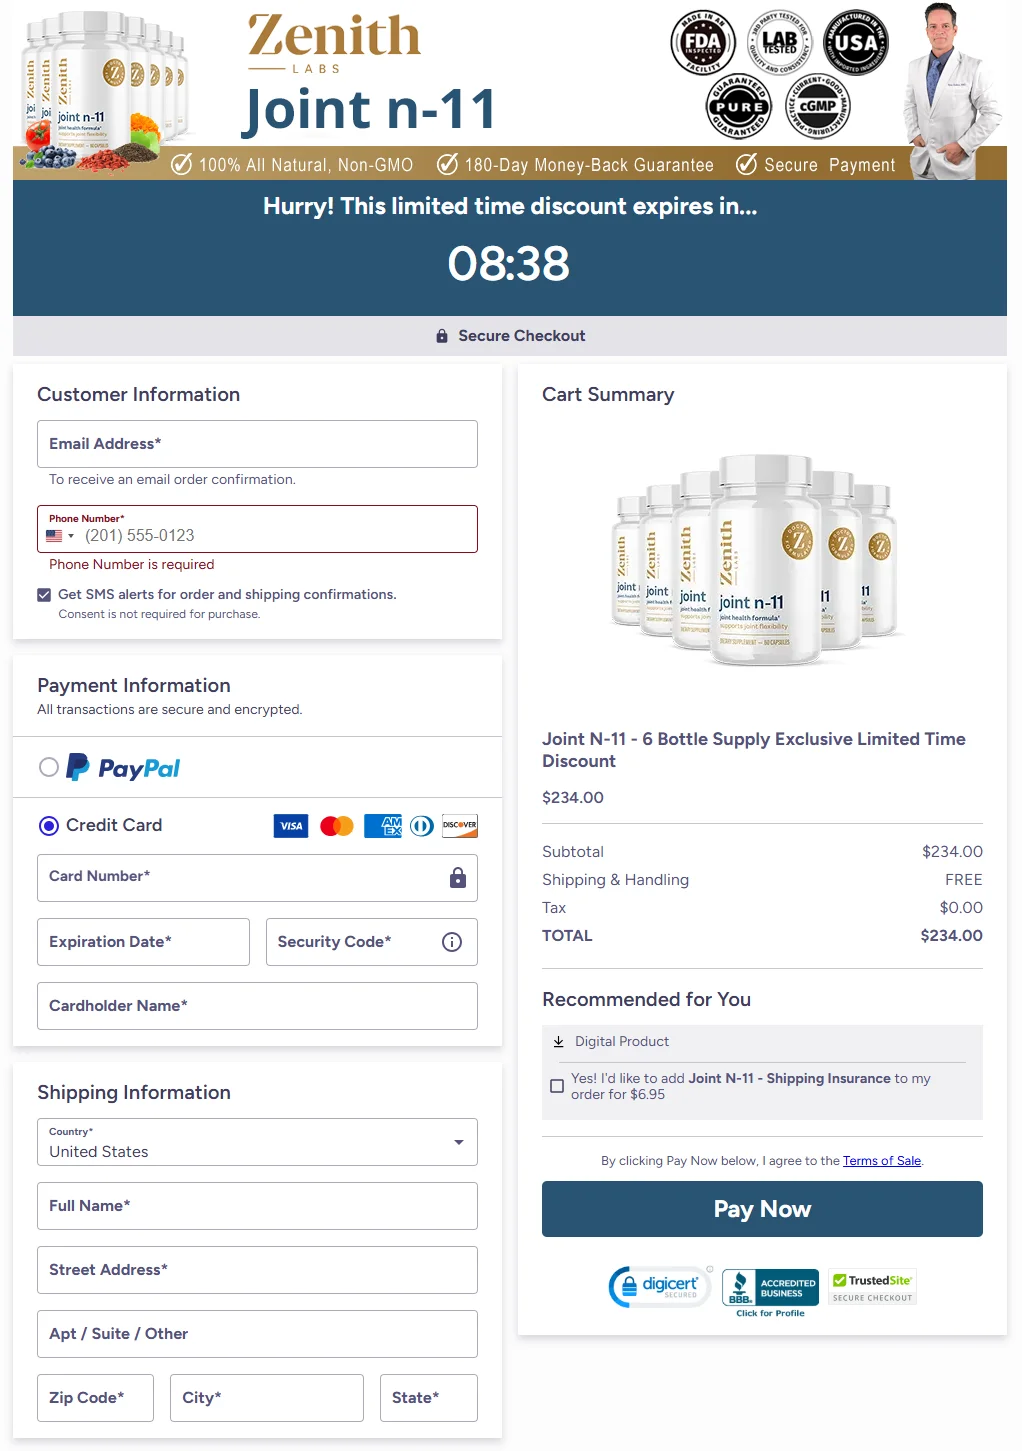The height and width of the screenshot is (1451, 1022).
Task: Click the FDA Inspected Facility badge
Action: [703, 43]
